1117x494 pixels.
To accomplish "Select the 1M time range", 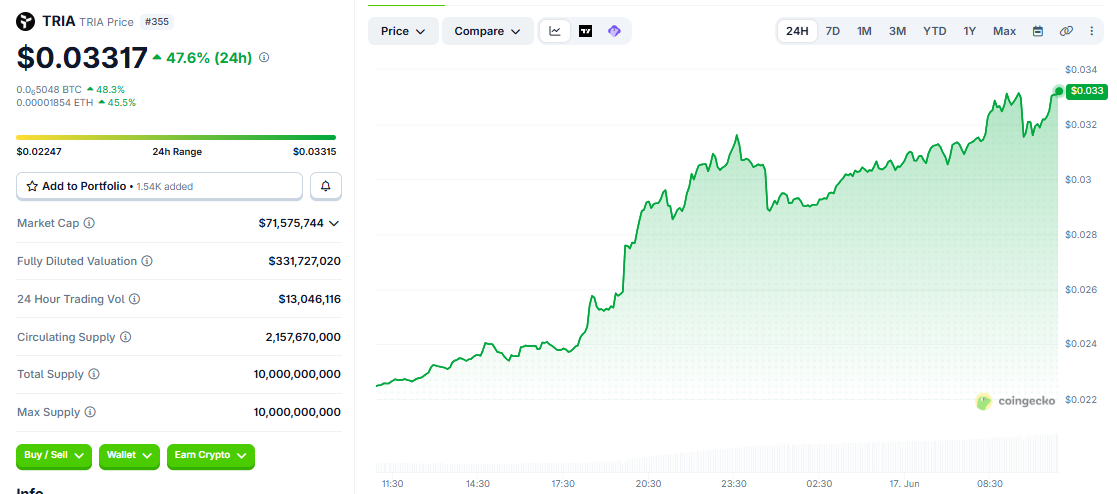I will tap(864, 31).
